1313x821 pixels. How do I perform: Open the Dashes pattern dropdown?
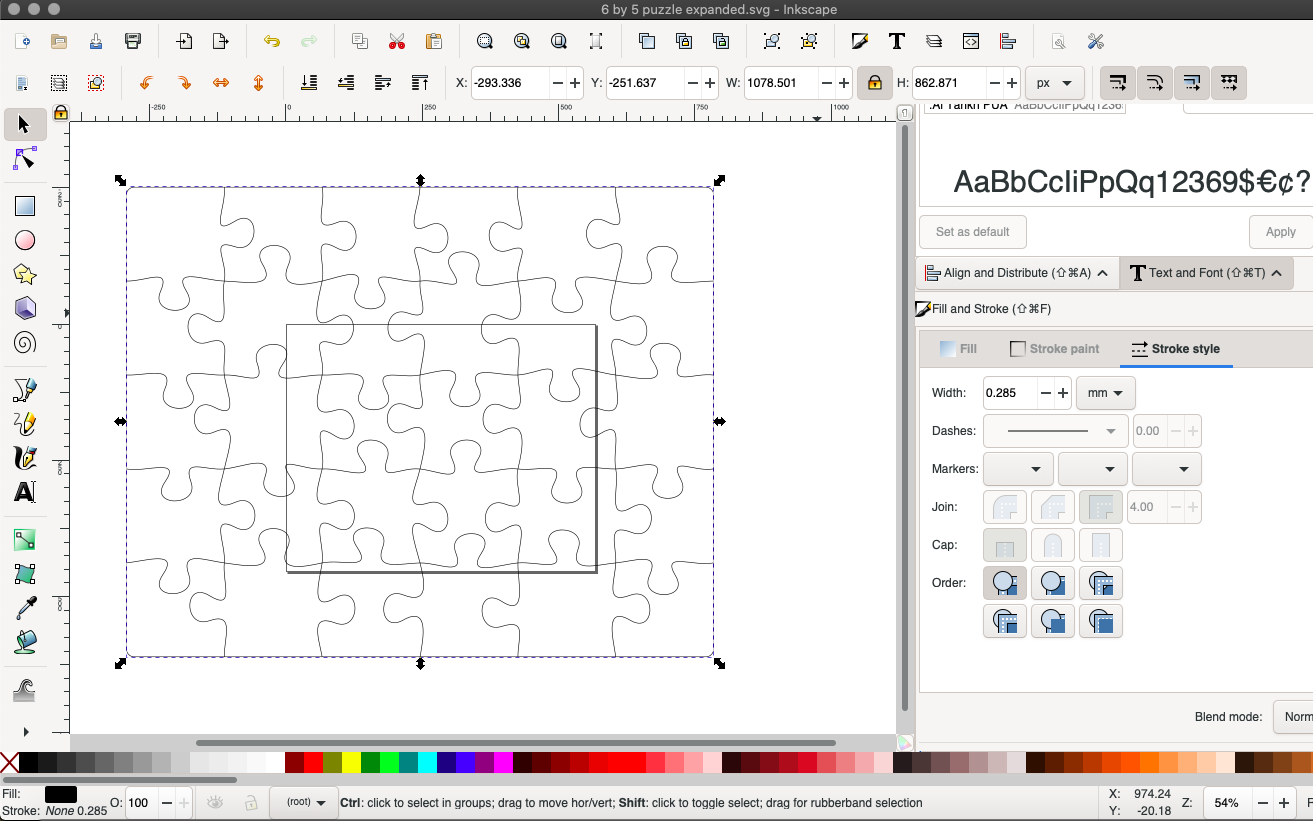coord(1055,431)
